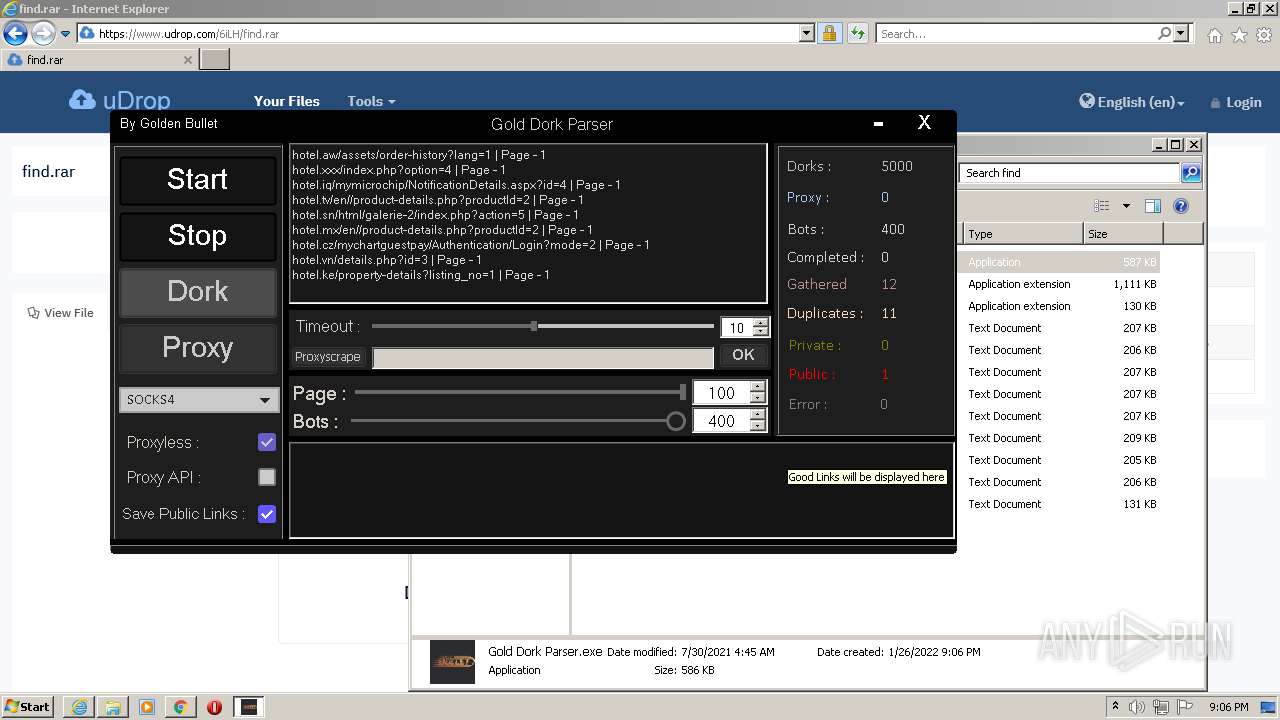The image size is (1280, 720).
Task: Click the Start button in Dork Parser
Action: (x=197, y=180)
